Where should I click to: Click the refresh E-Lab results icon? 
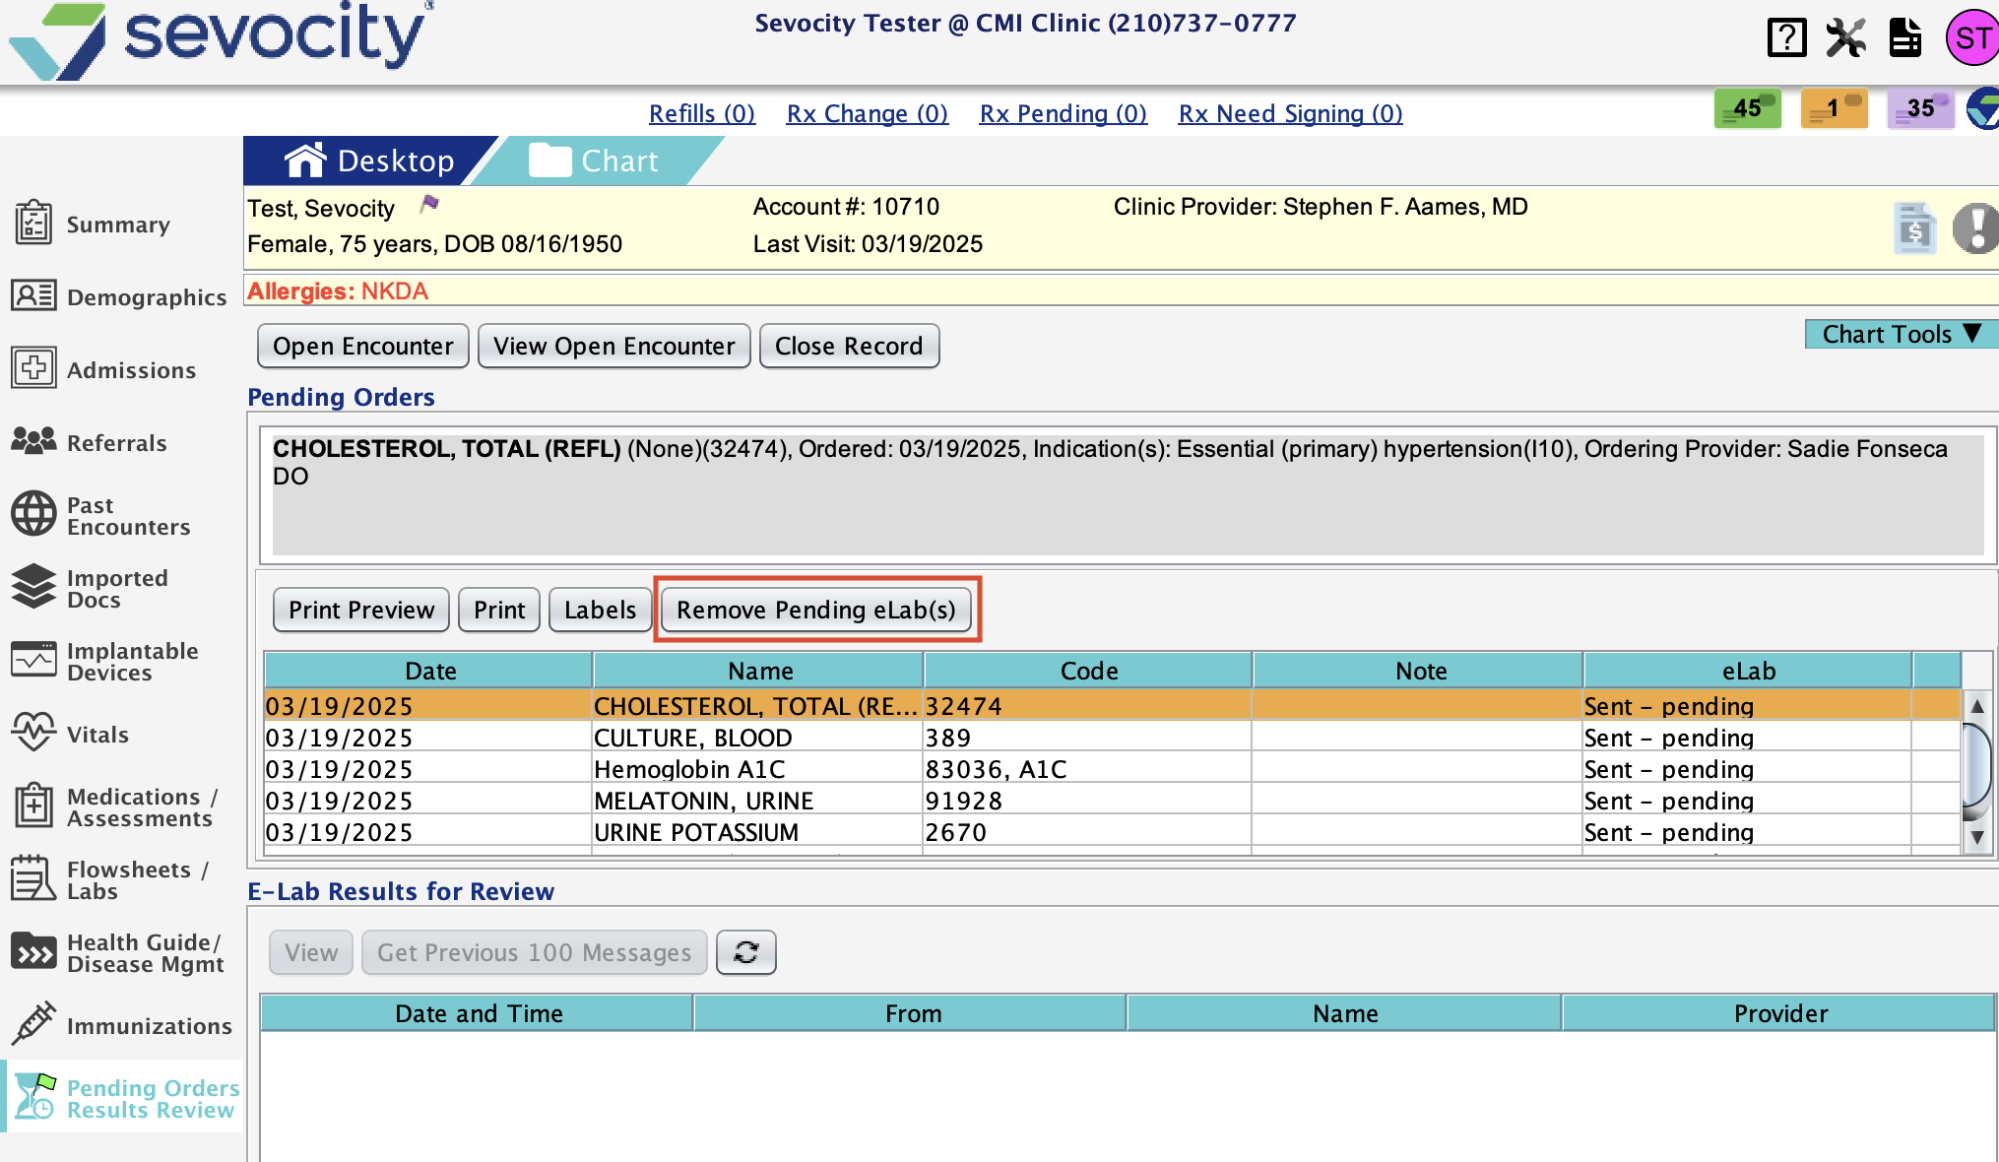coord(746,952)
